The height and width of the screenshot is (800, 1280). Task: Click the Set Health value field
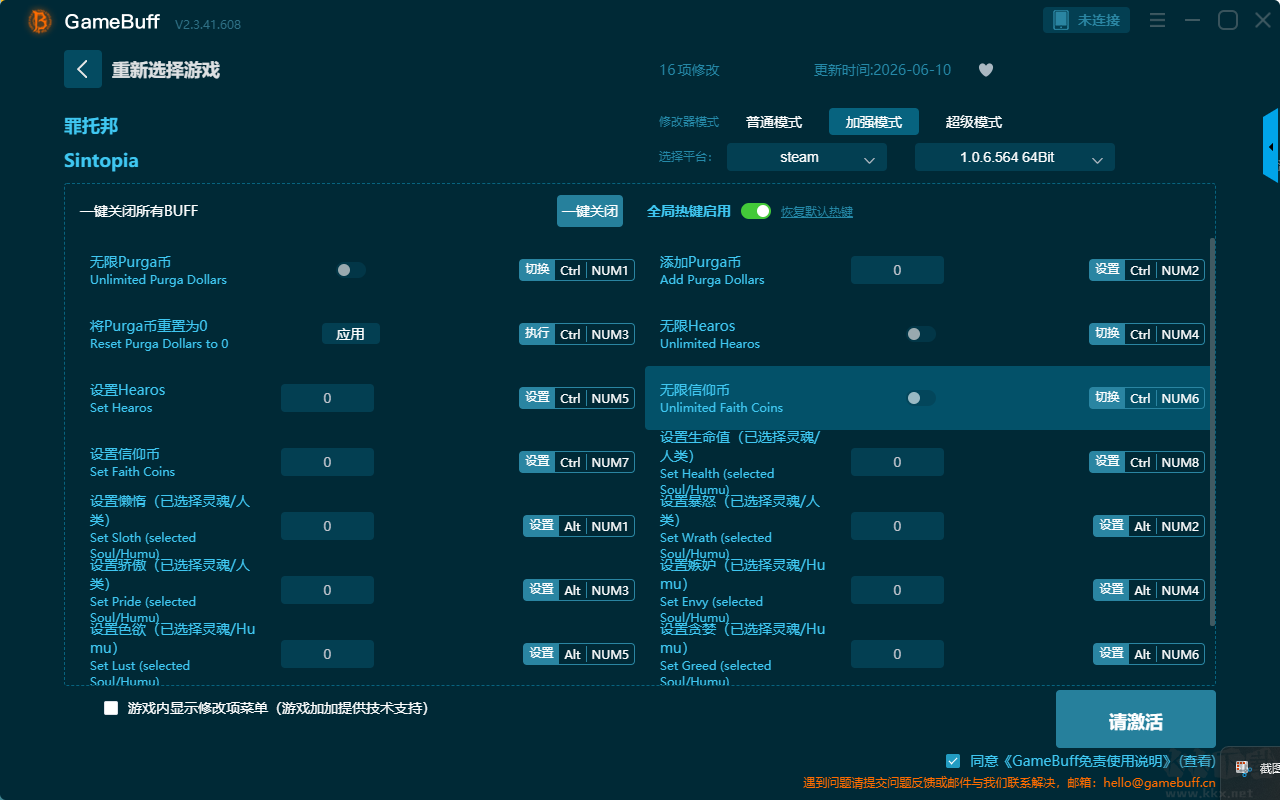coord(897,462)
